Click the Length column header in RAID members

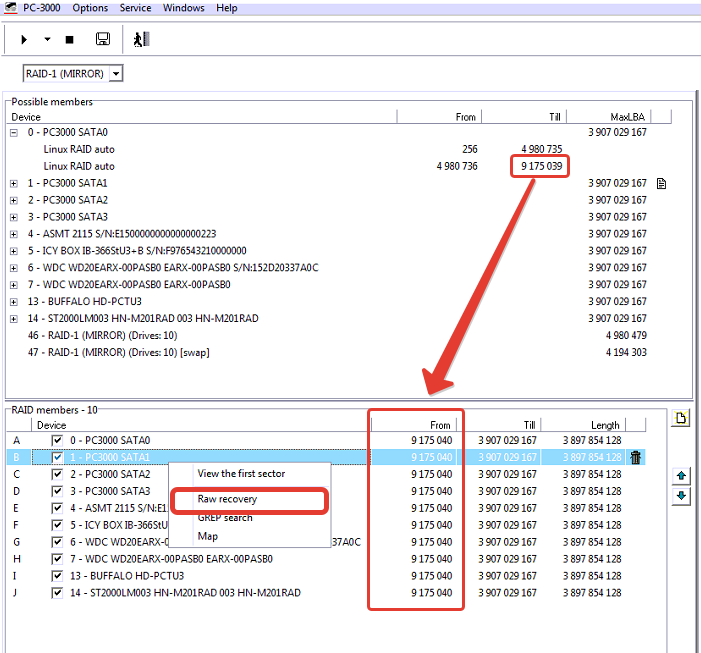pos(583,425)
